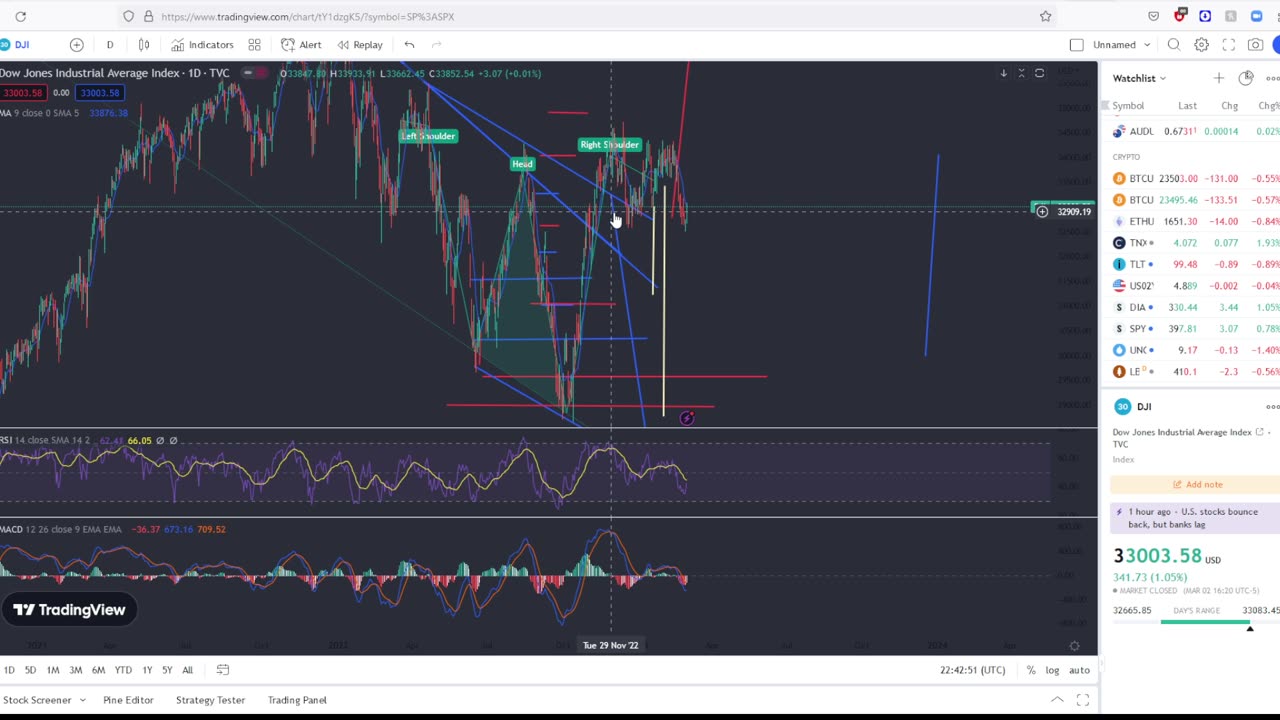Set date range to 1M
The width and height of the screenshot is (1280, 720).
click(53, 670)
